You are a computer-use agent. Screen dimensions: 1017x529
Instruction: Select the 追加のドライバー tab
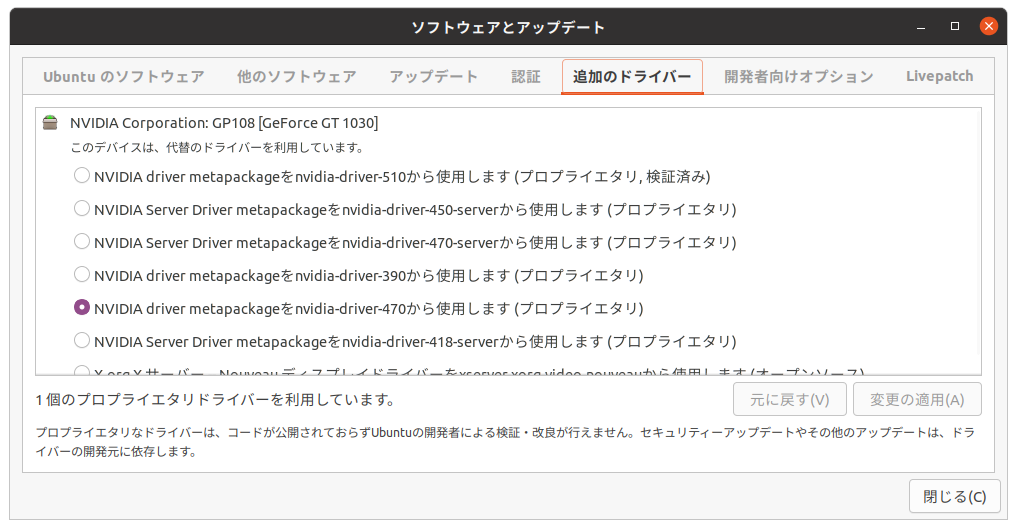632,76
